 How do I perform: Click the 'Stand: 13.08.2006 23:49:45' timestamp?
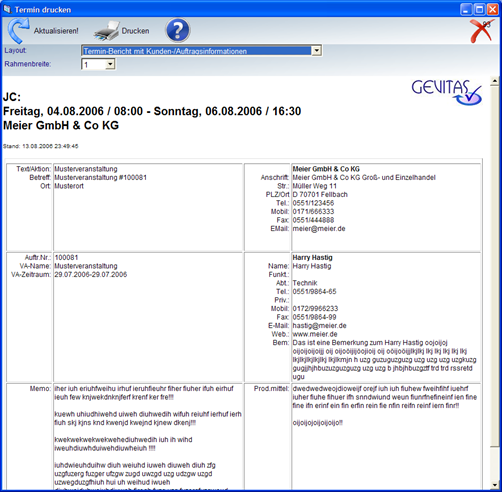click(41, 146)
